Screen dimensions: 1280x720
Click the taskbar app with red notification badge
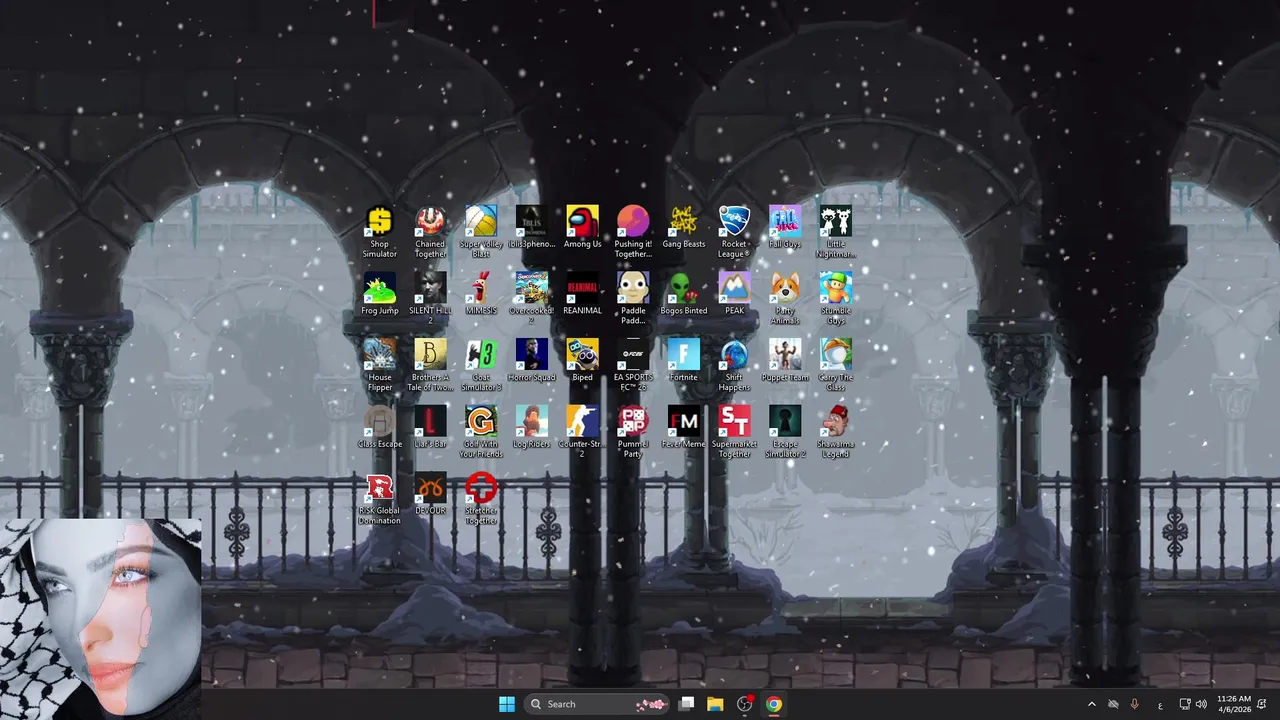point(744,704)
